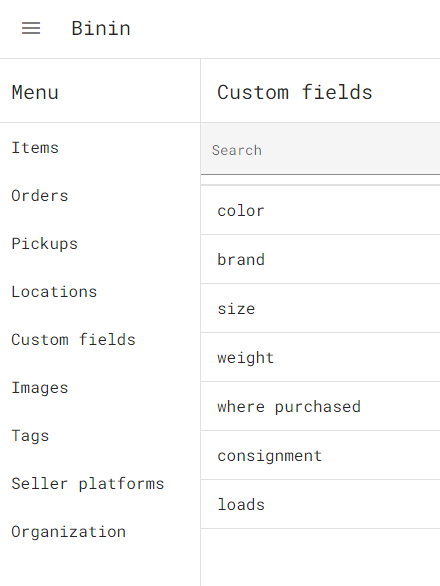Click the Custom fields page heading
The width and height of the screenshot is (440, 586).
[295, 92]
